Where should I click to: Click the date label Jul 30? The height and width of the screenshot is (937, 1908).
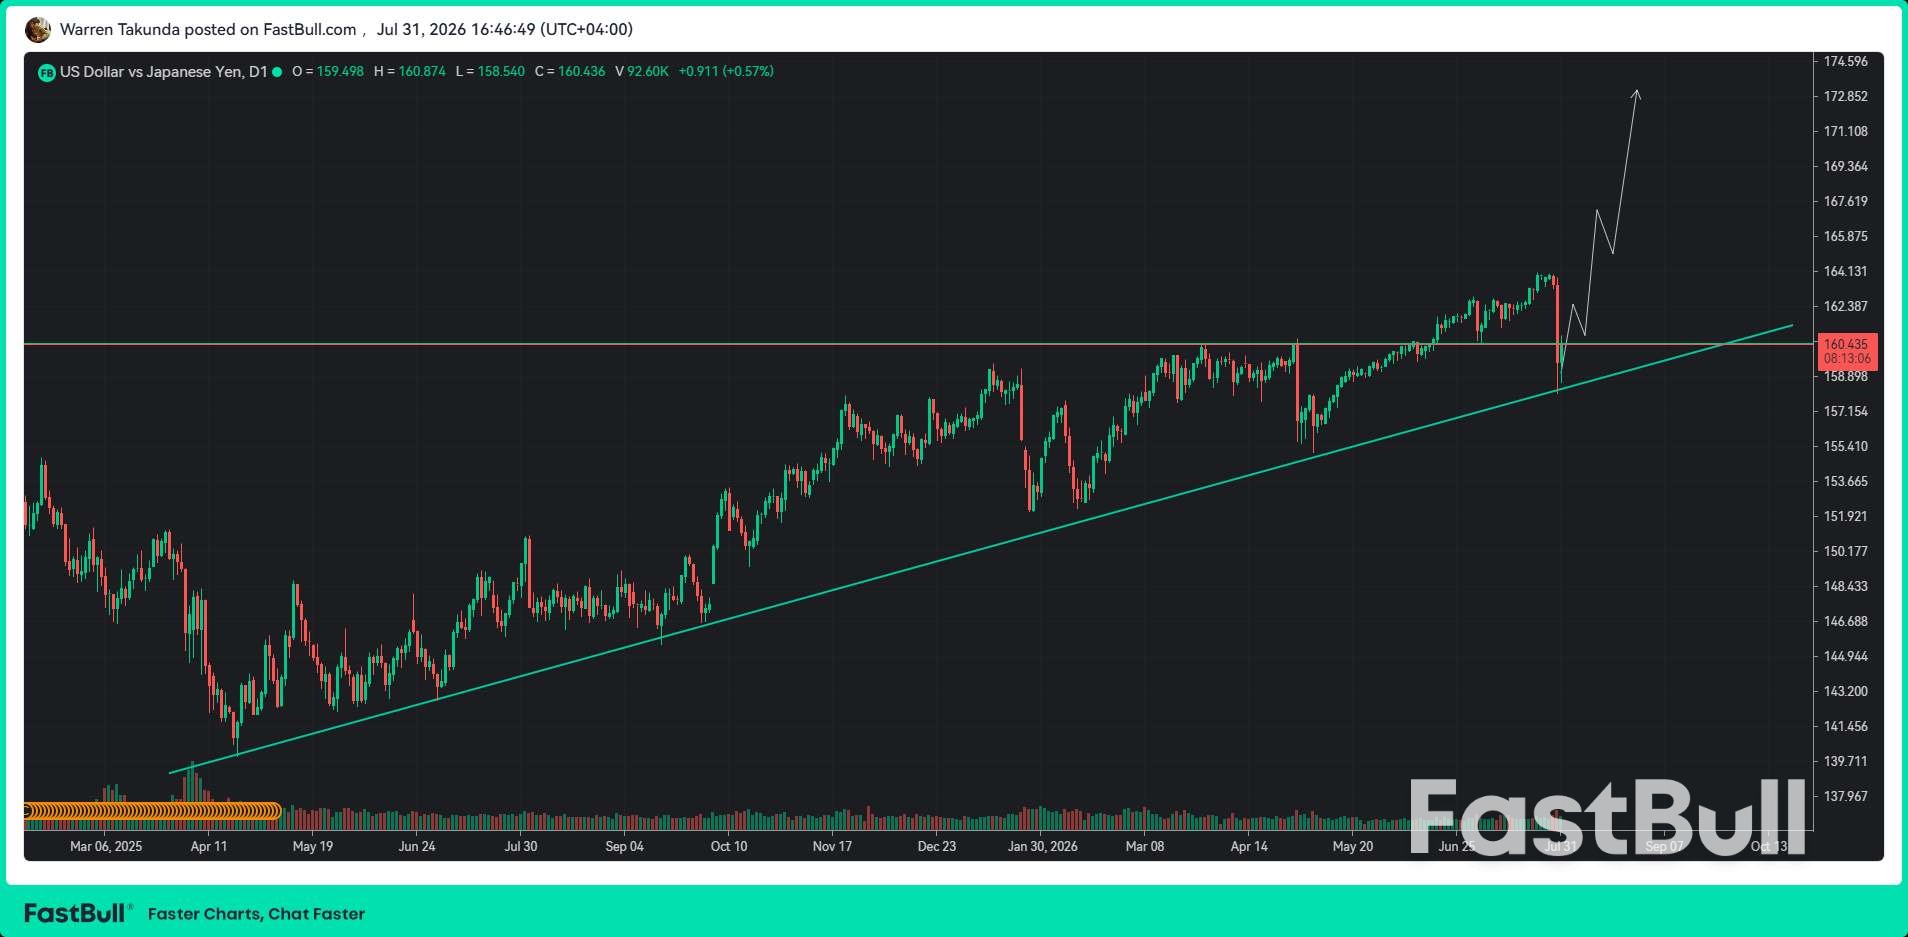click(x=521, y=847)
